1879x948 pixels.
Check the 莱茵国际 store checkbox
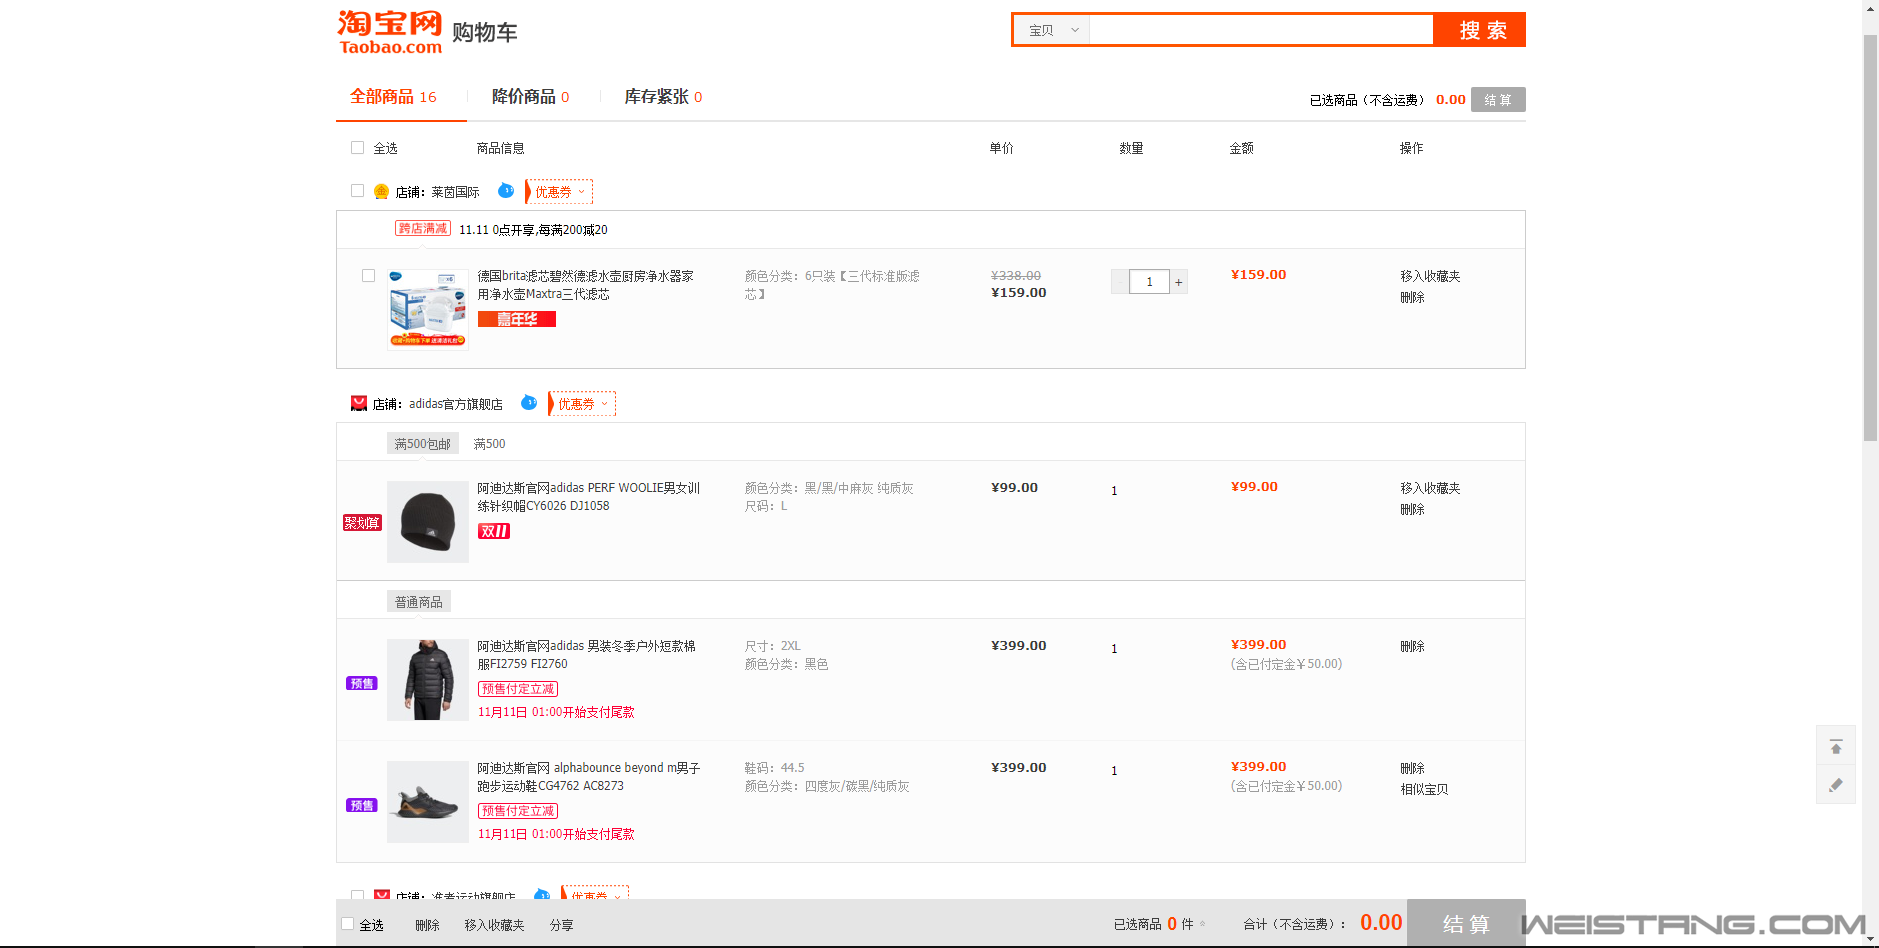pyautogui.click(x=357, y=190)
